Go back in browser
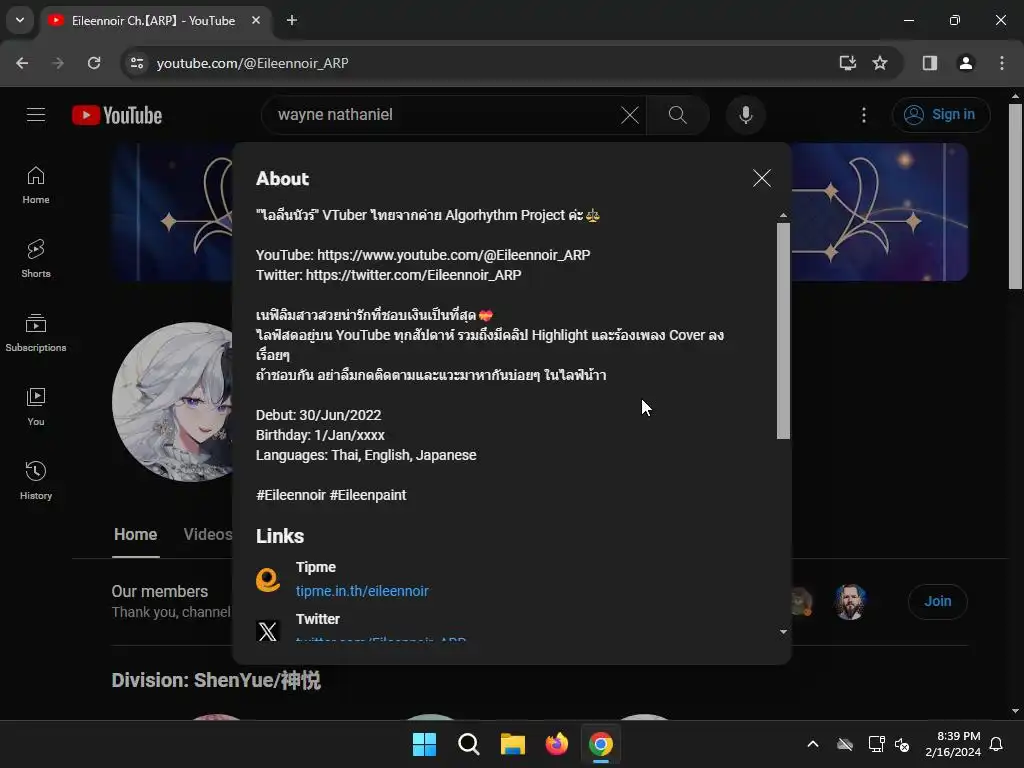 coord(22,63)
